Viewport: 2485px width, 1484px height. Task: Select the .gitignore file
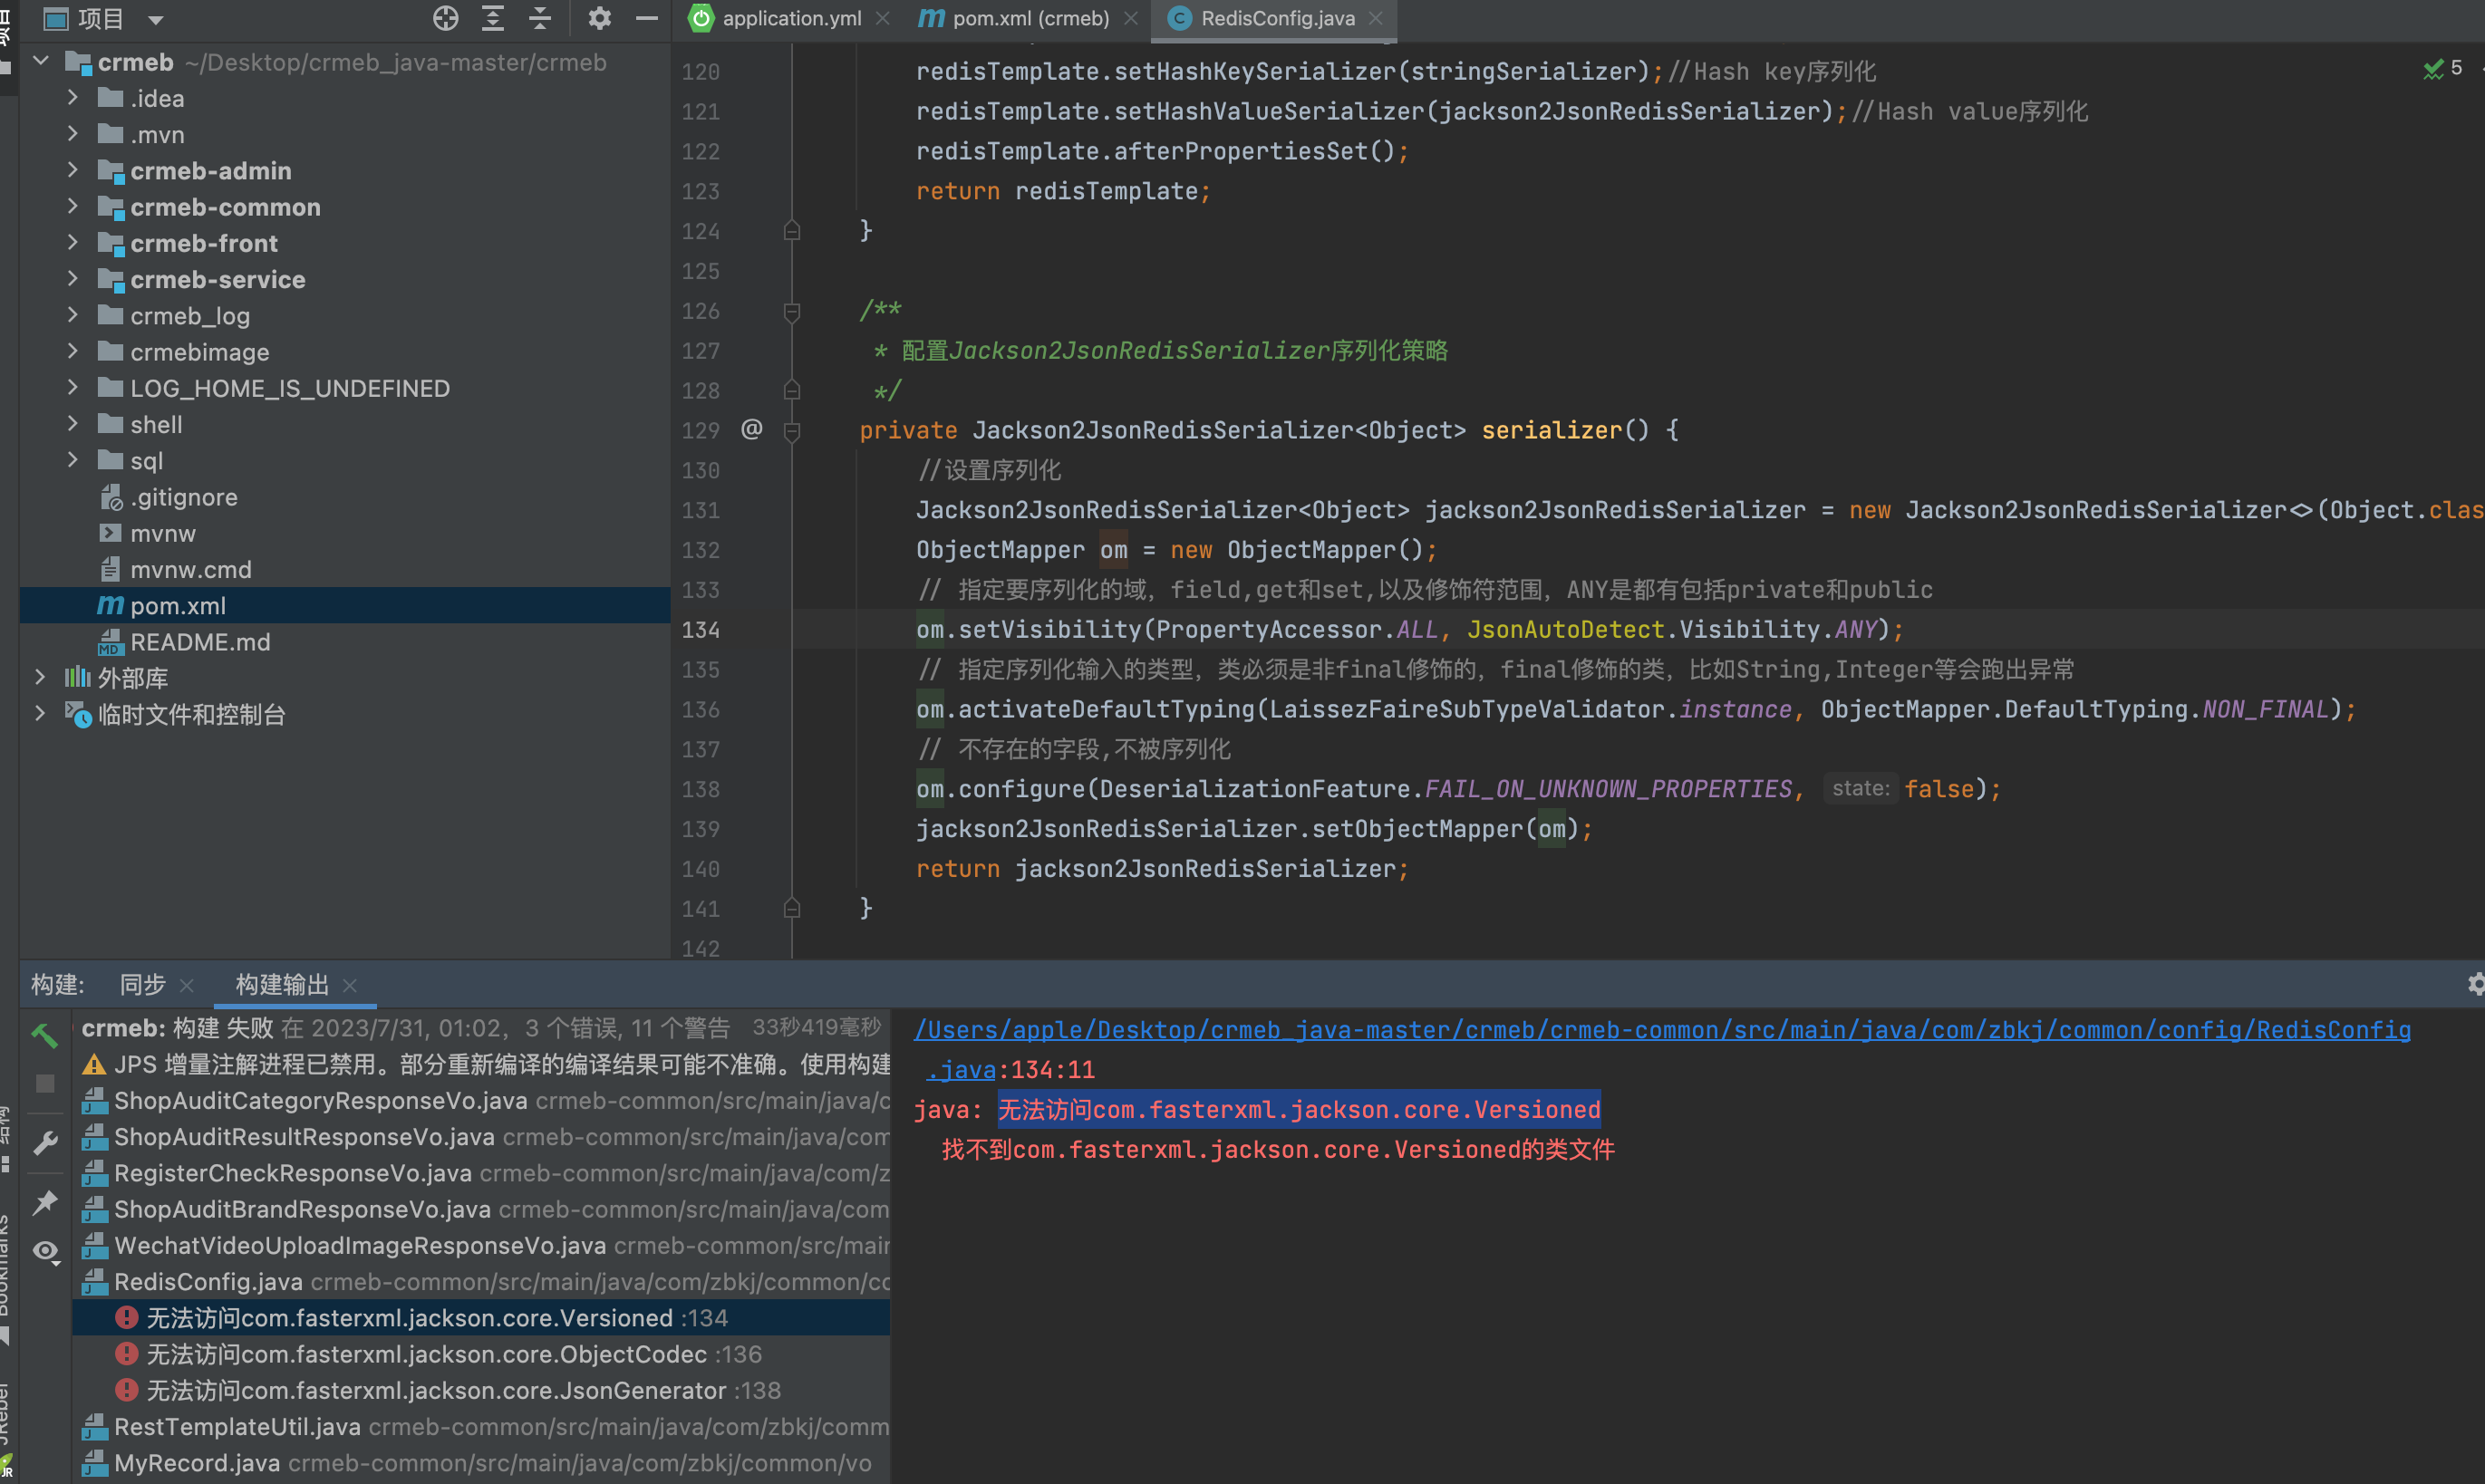345,497
